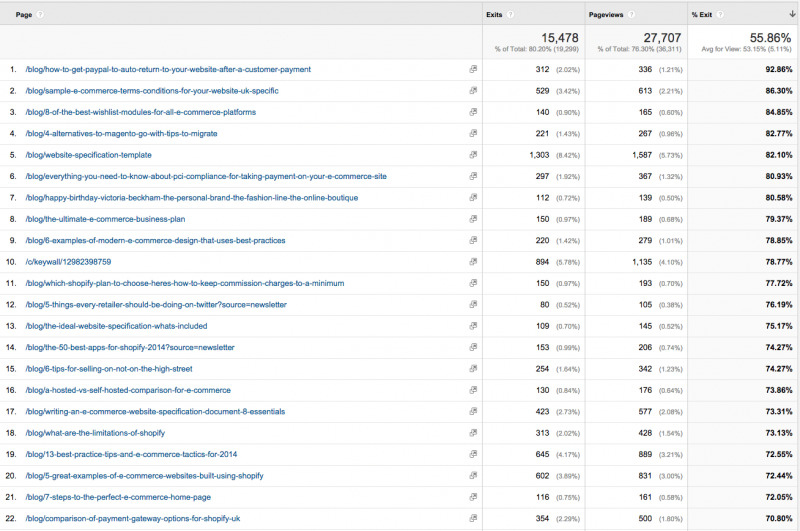Open external link icon for which-shopify-plan page

click(x=473, y=283)
